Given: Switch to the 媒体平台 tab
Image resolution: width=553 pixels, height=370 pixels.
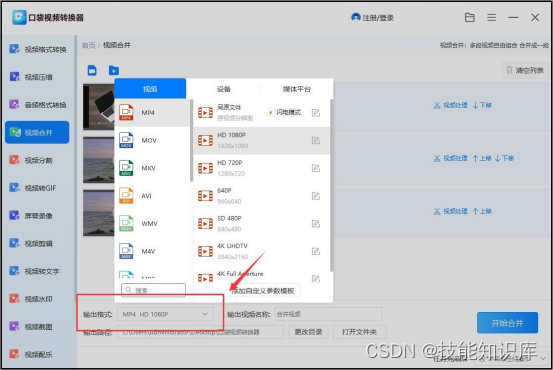Looking at the screenshot, I should point(297,89).
